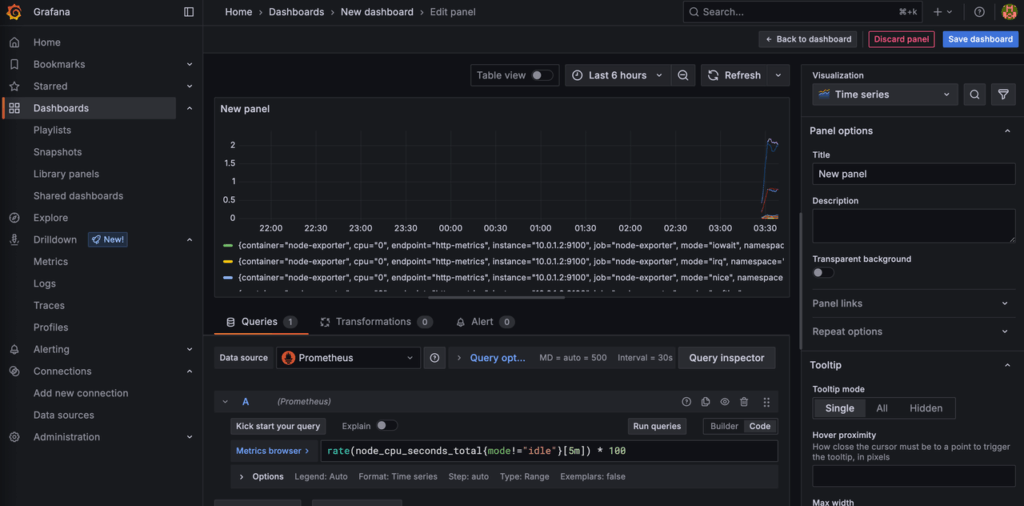The image size is (1024, 506).
Task: Click the Drilldown sidebar icon
Action: tap(14, 240)
